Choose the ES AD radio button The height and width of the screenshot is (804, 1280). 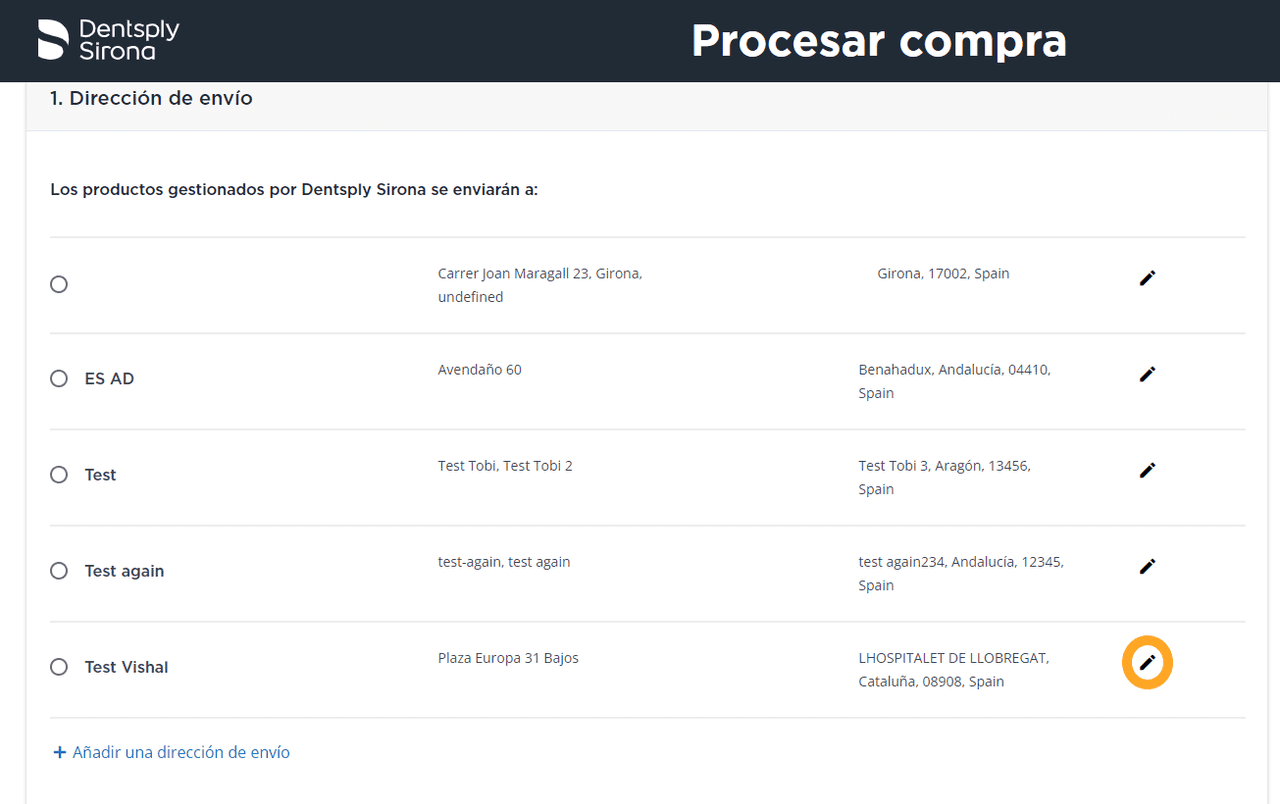(59, 379)
